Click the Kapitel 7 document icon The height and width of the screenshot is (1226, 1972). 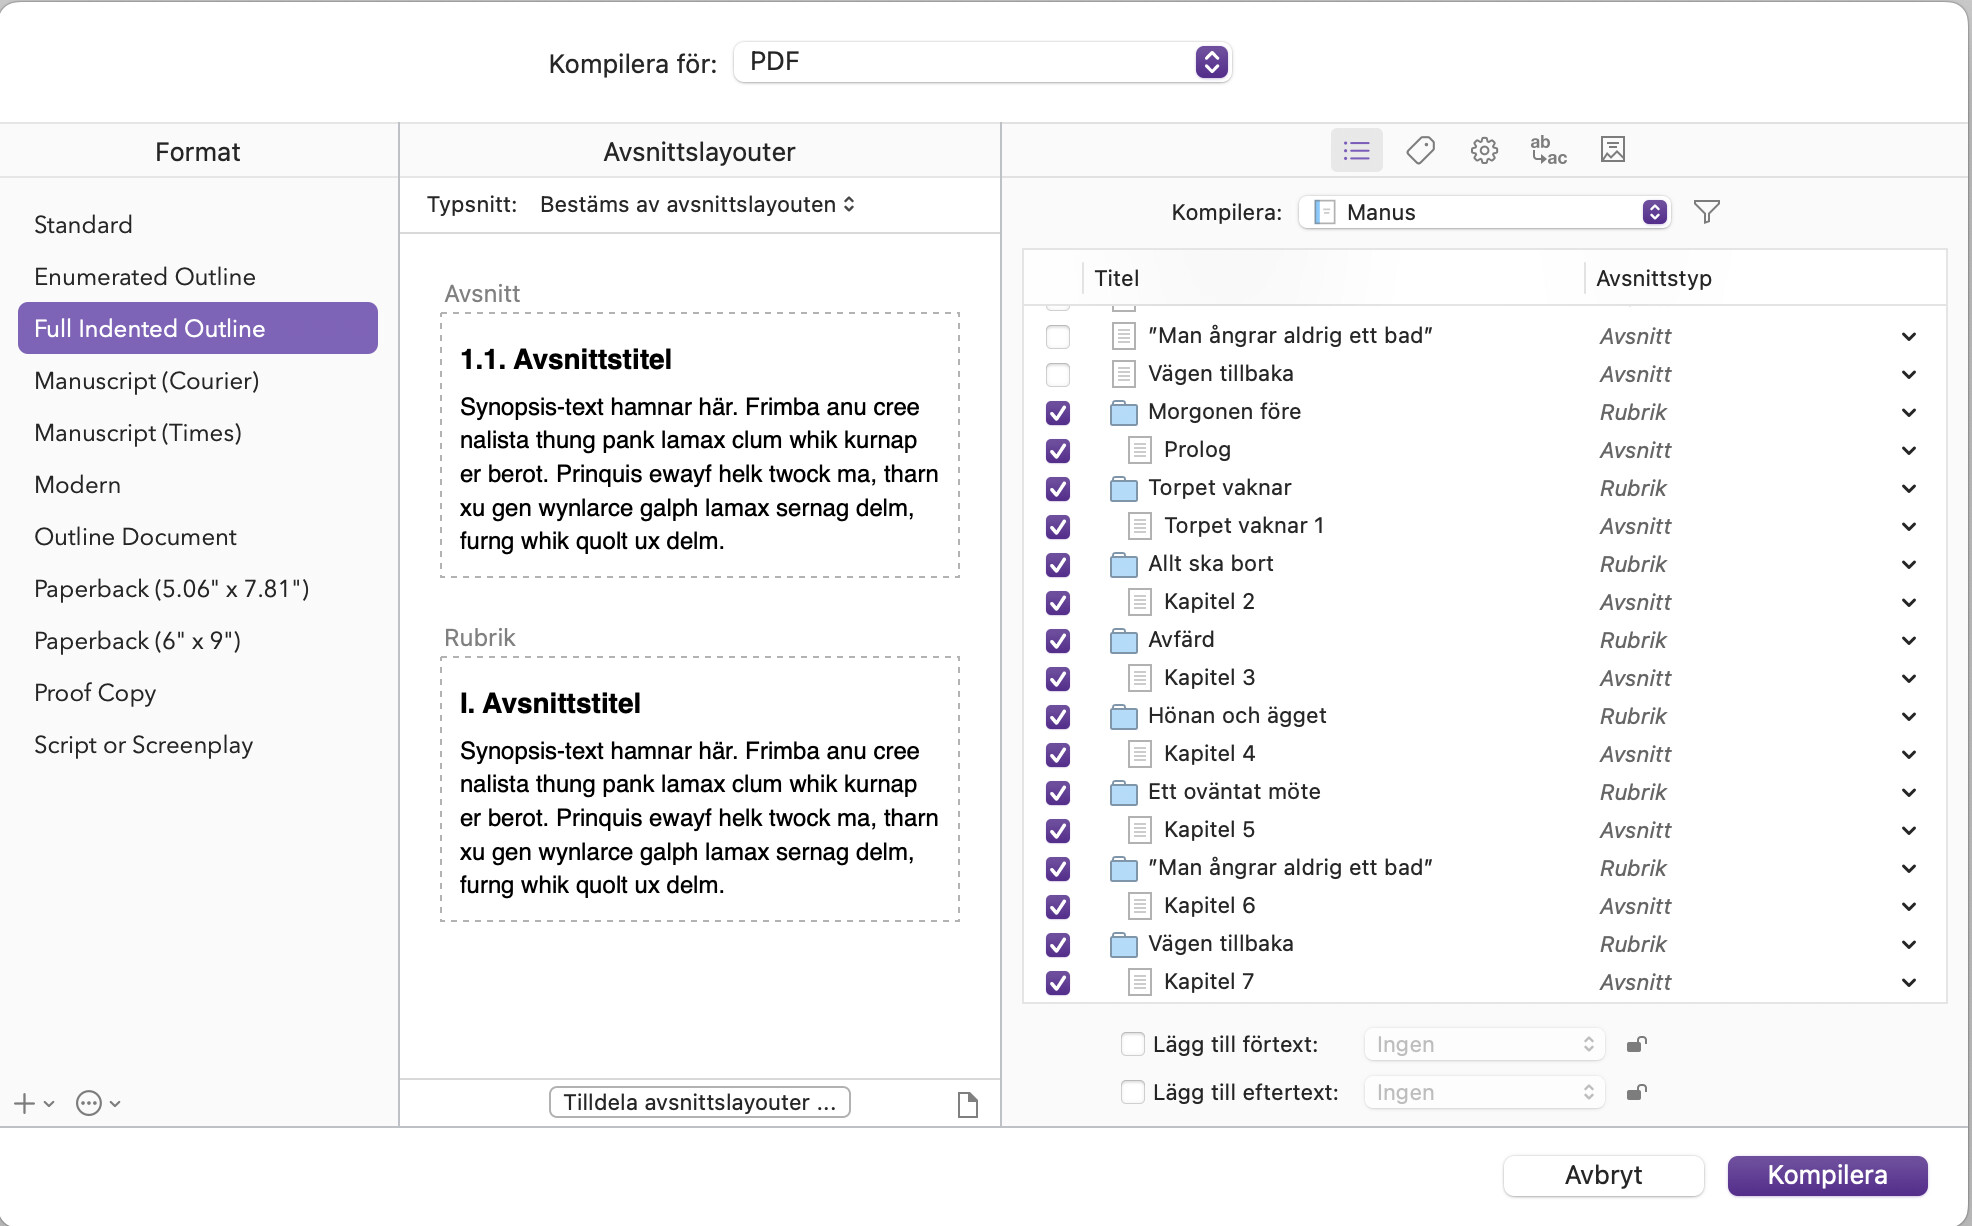pyautogui.click(x=1139, y=982)
